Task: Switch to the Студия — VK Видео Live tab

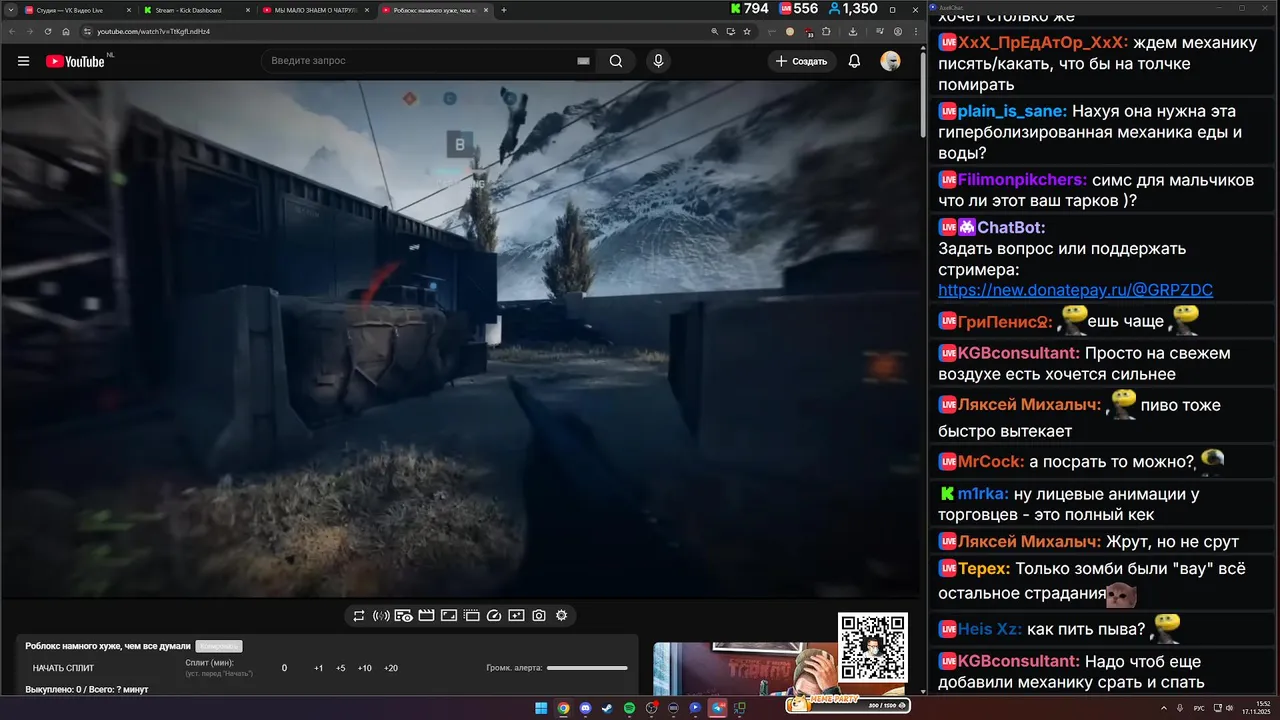Action: tap(77, 10)
